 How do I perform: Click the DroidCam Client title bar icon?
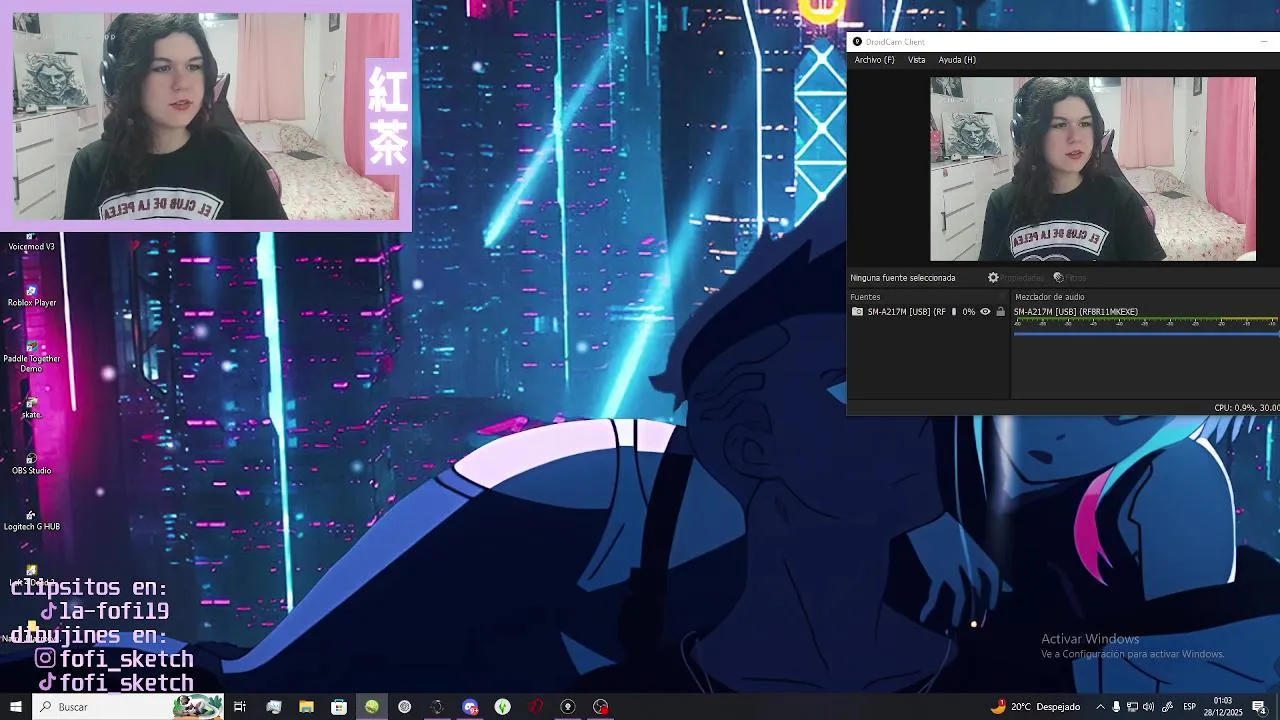(x=857, y=42)
